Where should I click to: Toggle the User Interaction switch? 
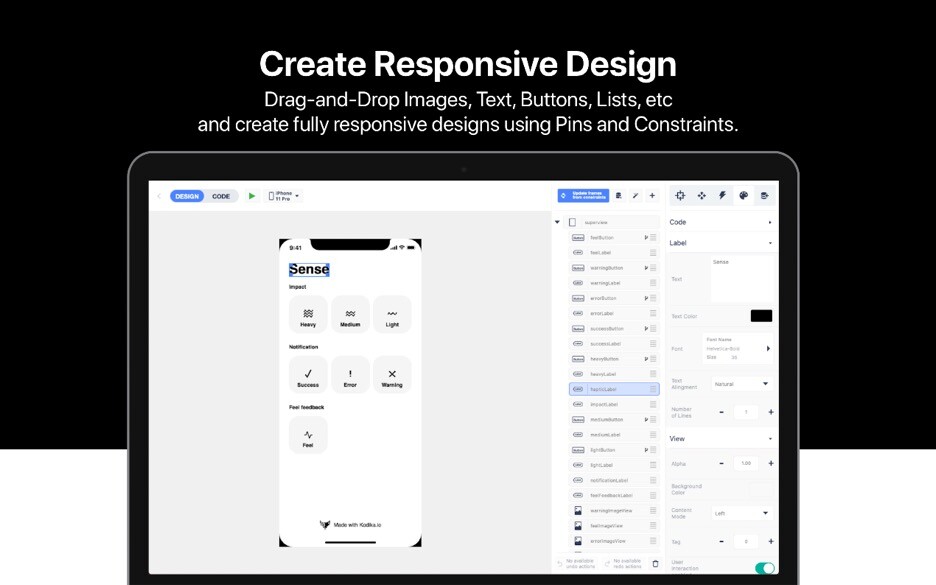[765, 568]
